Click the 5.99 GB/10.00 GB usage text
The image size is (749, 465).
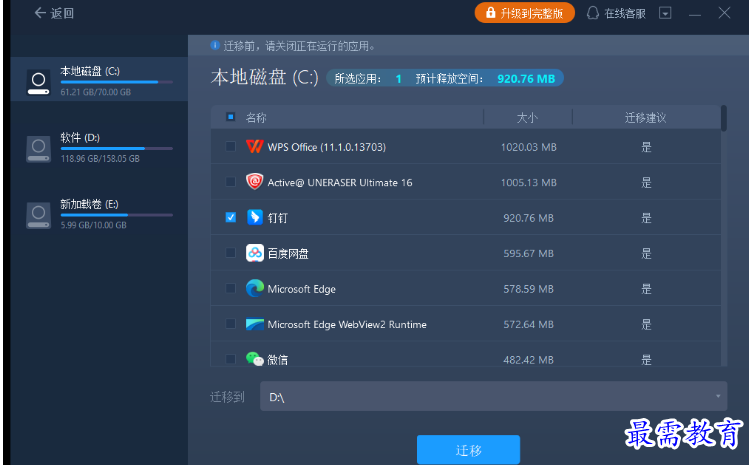(x=94, y=225)
